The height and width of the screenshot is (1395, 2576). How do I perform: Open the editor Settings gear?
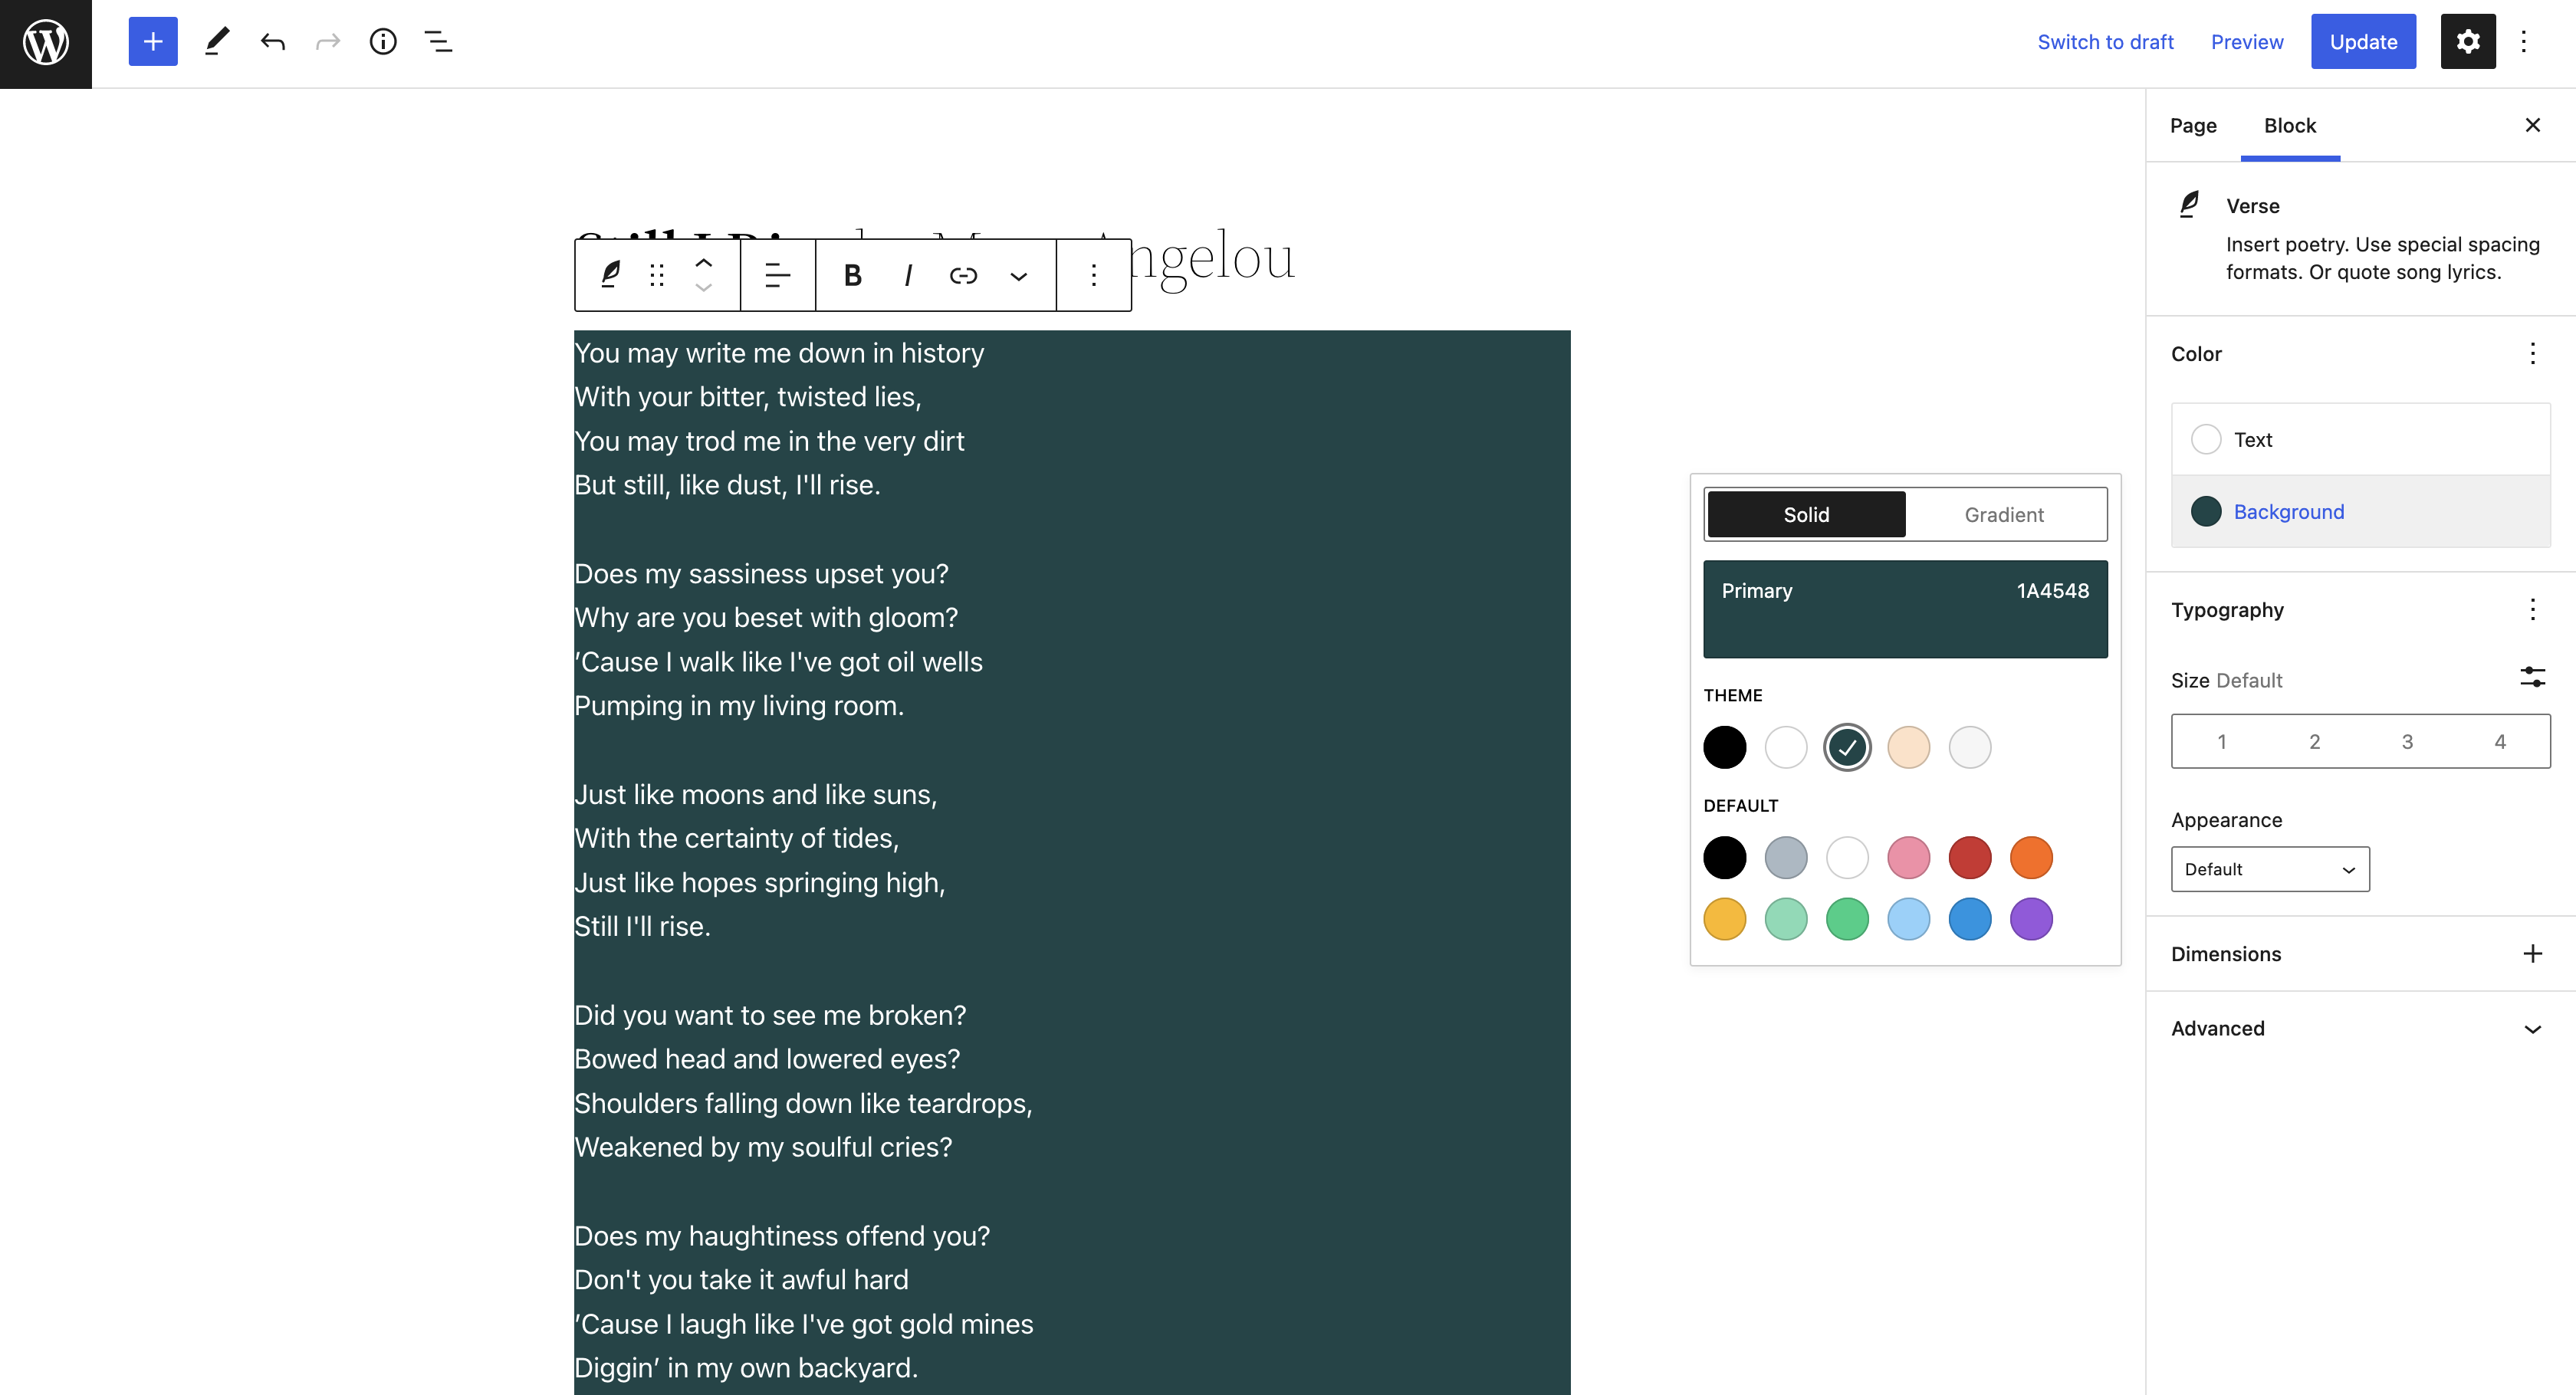coord(2468,41)
